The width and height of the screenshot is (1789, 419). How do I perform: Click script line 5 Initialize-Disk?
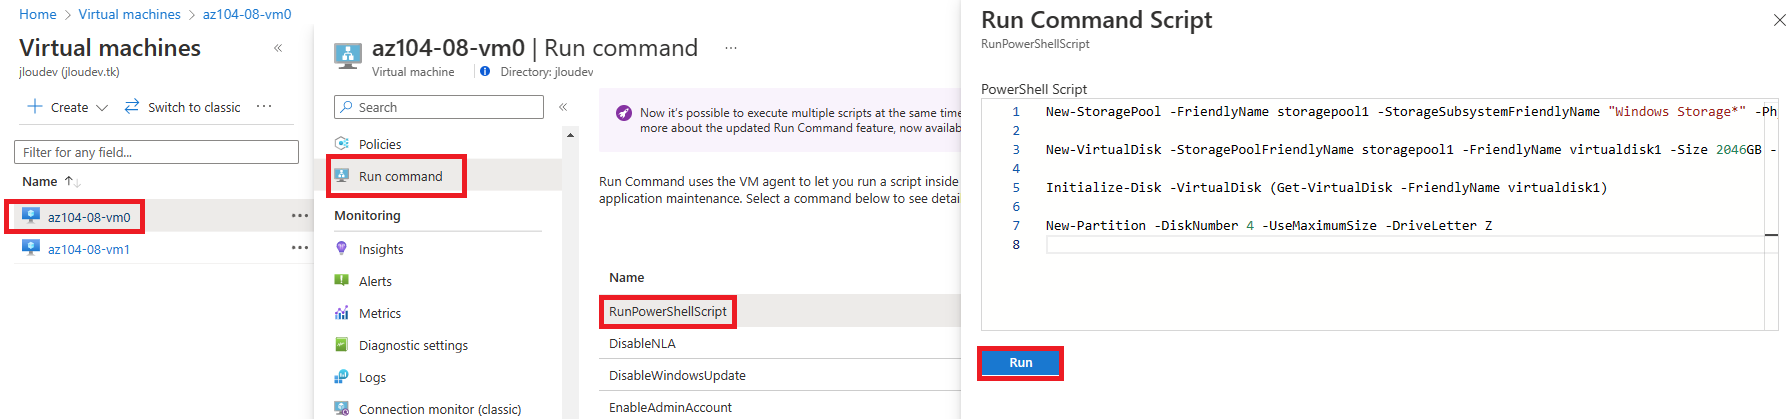1326,187
